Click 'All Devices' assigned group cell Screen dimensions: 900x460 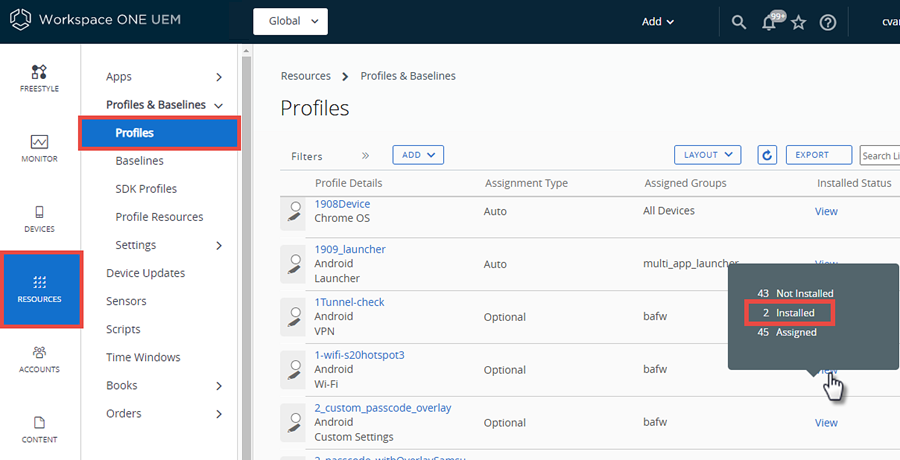click(x=669, y=211)
